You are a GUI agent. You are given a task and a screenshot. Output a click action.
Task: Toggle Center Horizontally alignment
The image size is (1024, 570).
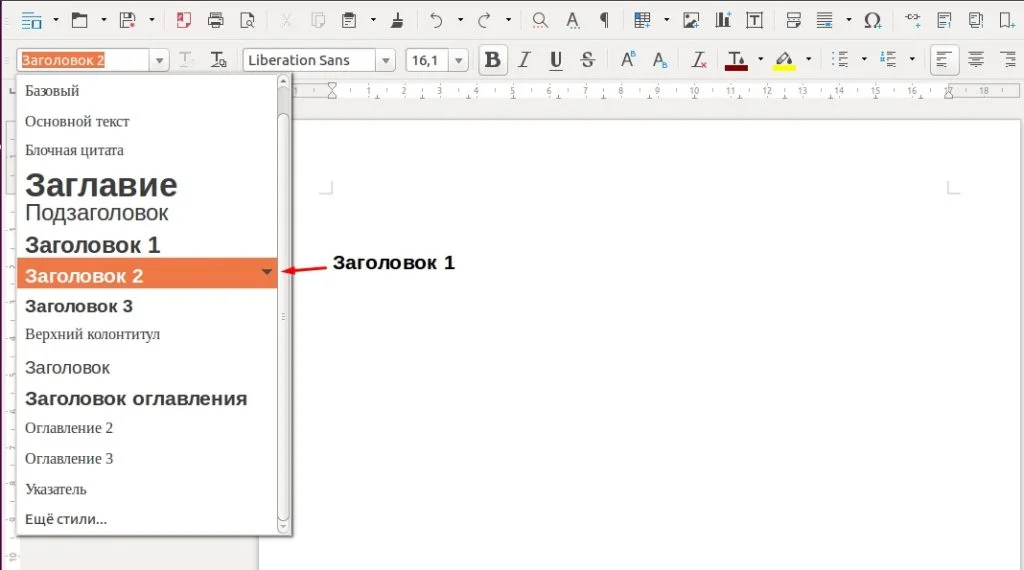coord(976,60)
